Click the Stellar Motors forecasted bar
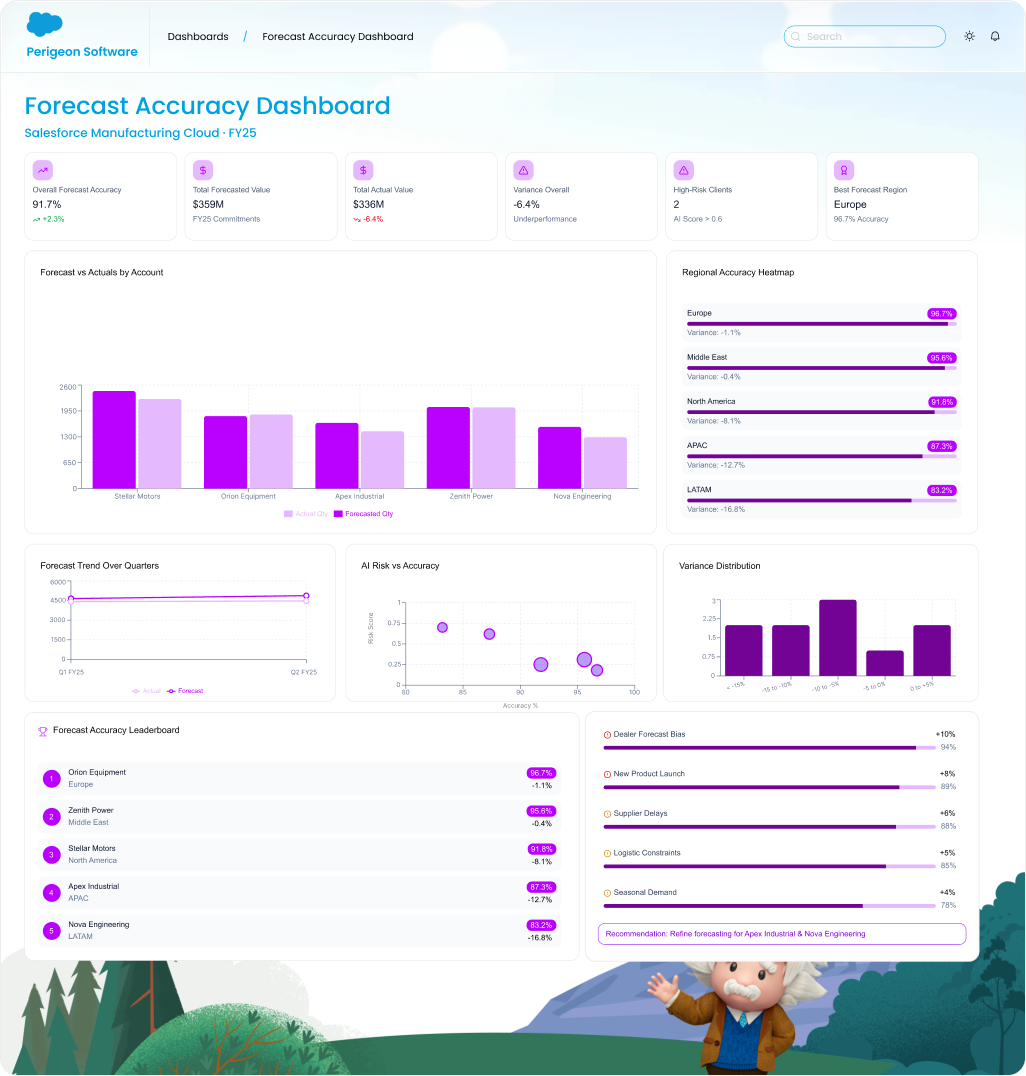 click(x=114, y=439)
